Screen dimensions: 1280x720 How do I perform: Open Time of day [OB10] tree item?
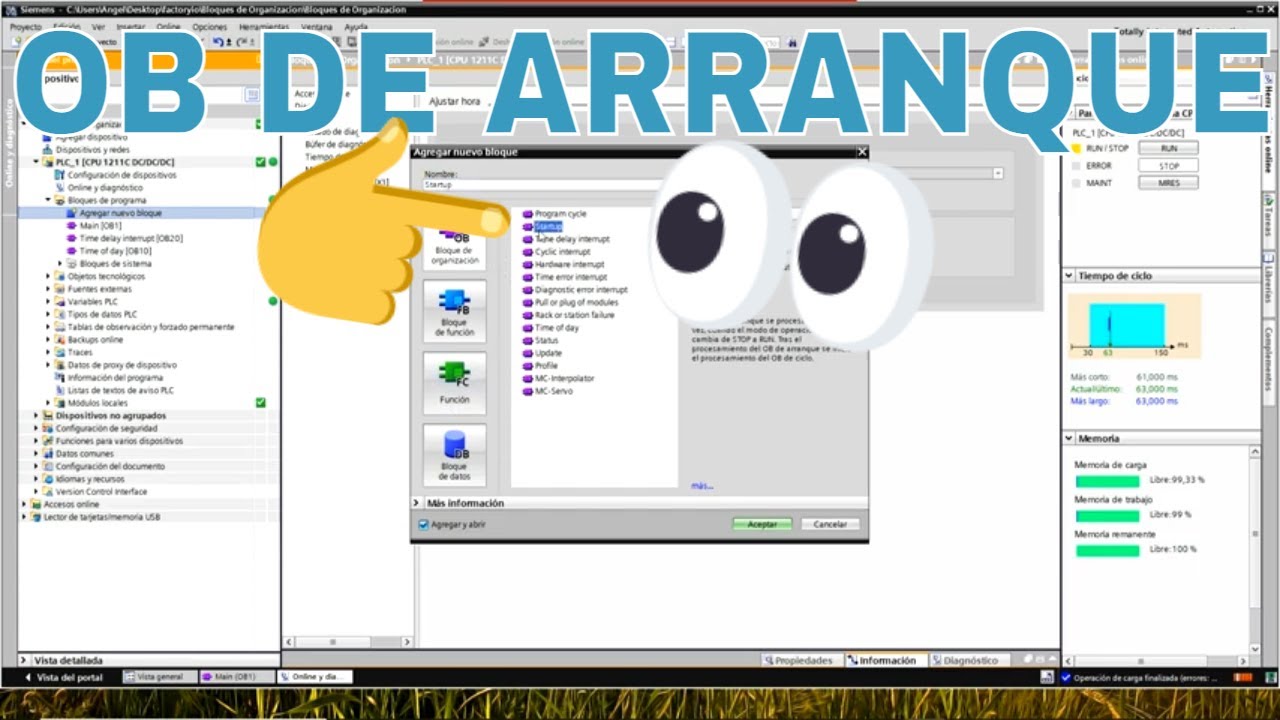[115, 251]
